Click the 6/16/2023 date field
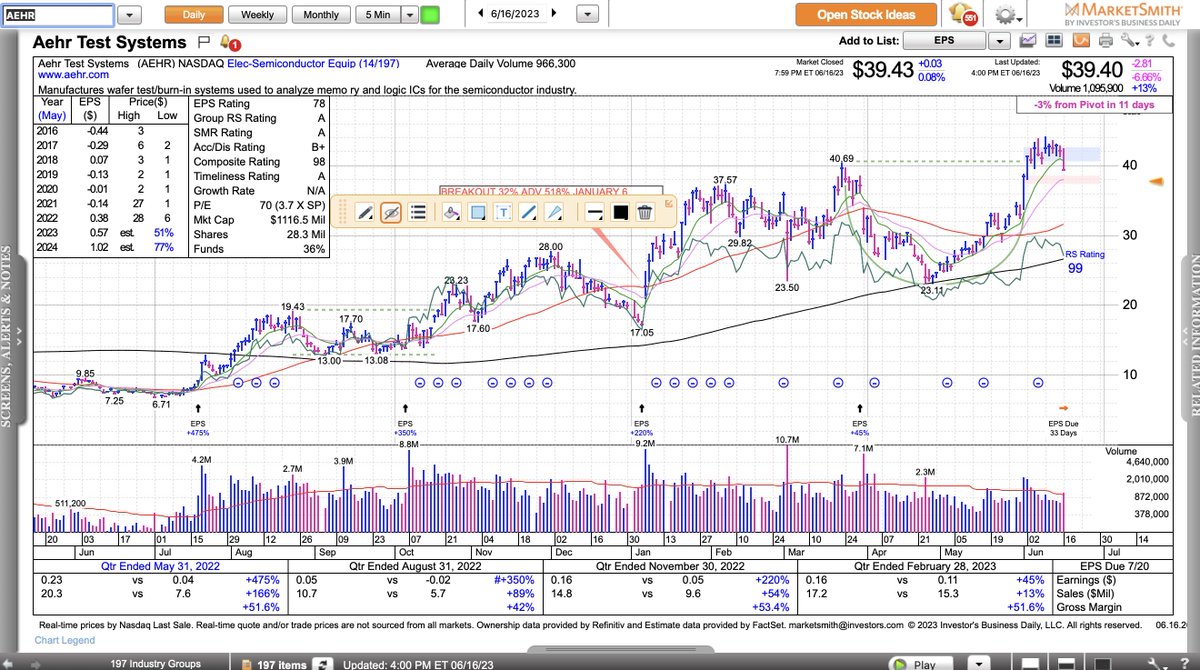 point(518,13)
